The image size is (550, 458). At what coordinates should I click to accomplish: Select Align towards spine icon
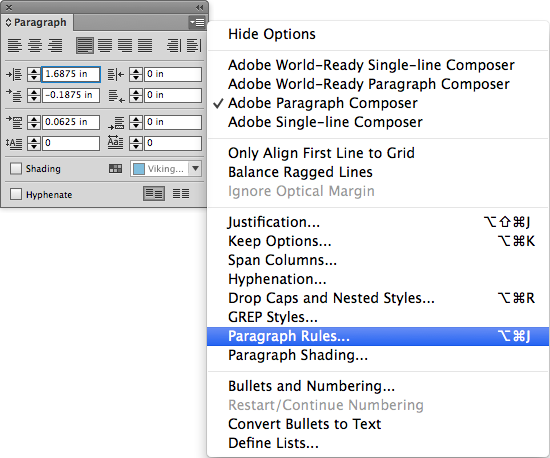[174, 46]
